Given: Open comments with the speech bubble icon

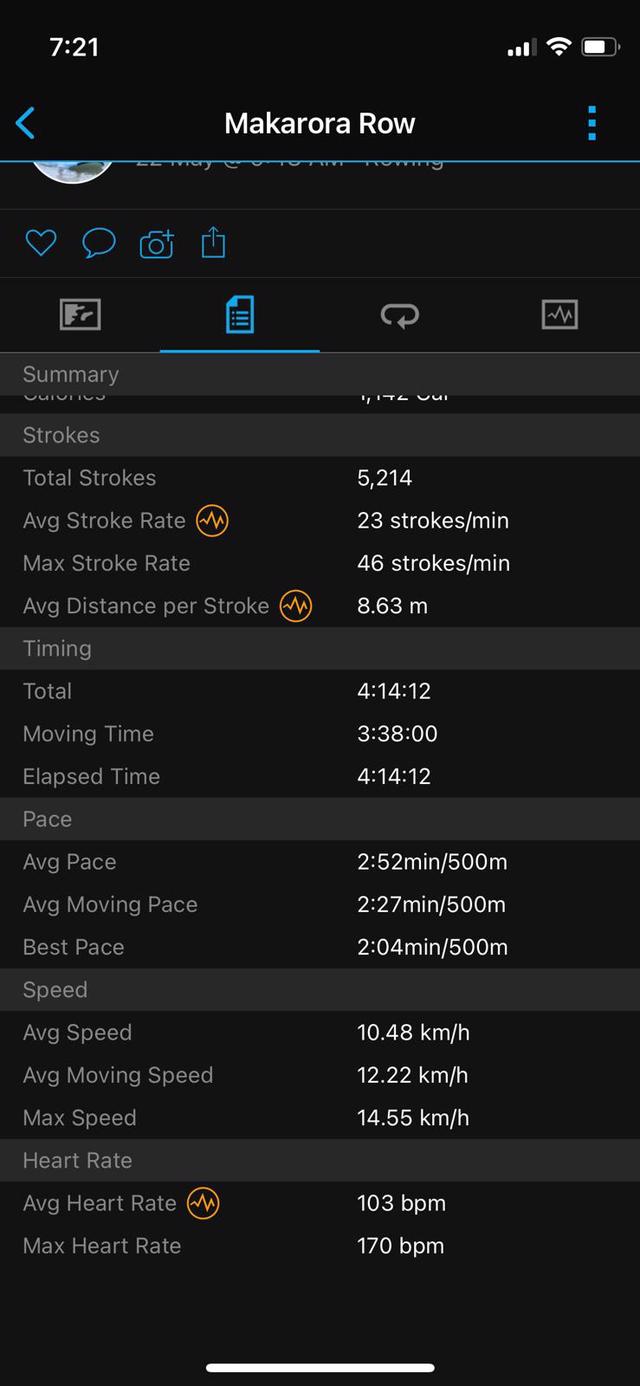Looking at the screenshot, I should (98, 243).
